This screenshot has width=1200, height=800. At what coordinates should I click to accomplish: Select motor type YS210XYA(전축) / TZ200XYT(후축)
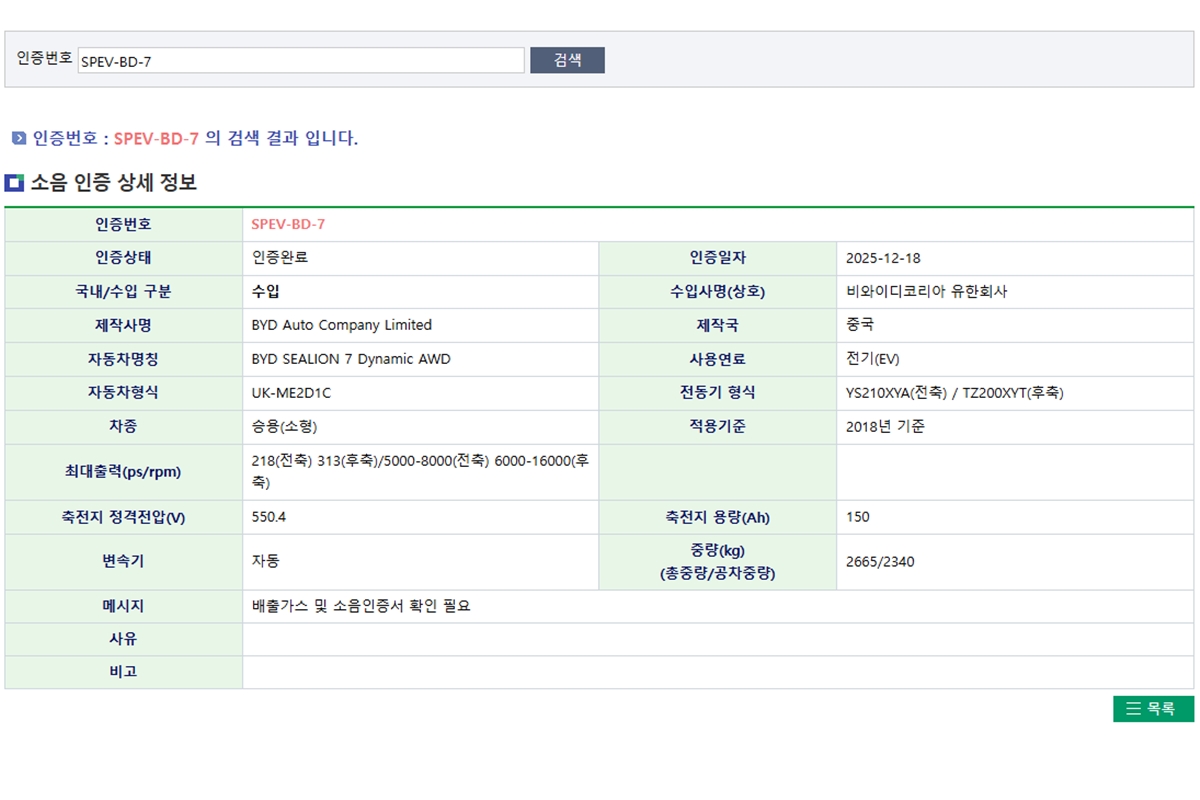pos(955,393)
